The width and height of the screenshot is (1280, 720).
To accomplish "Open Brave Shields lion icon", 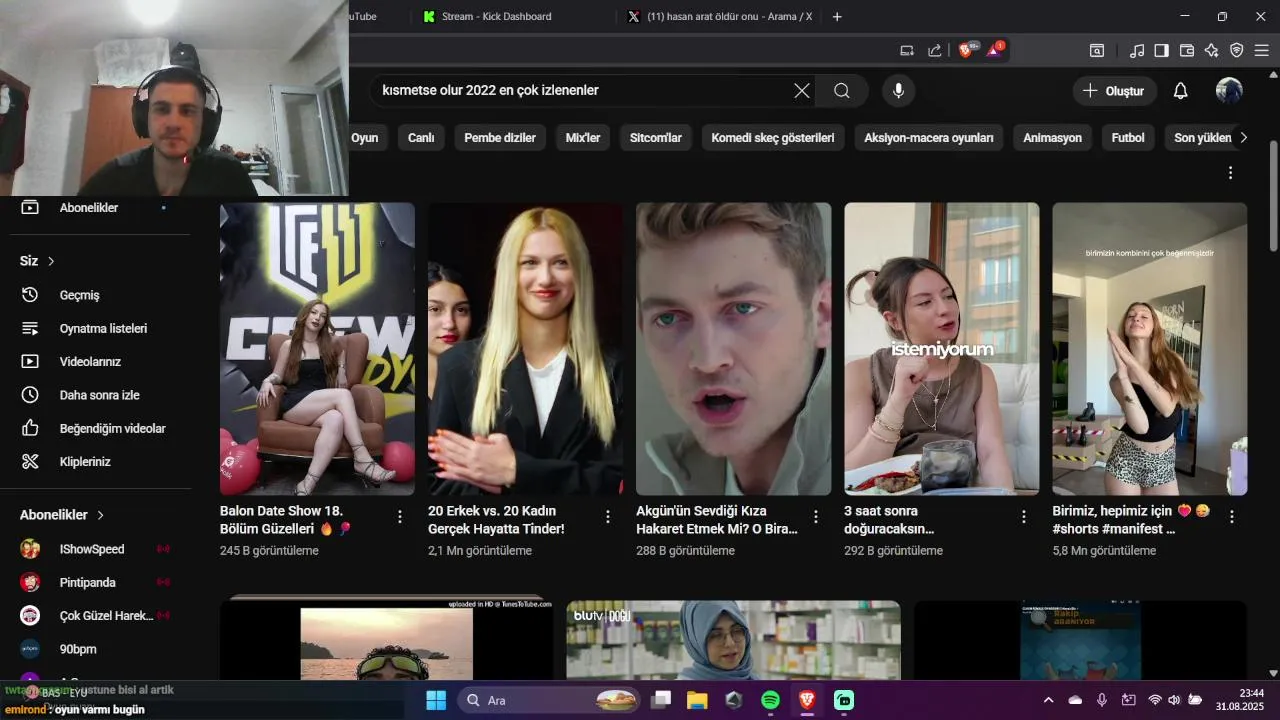I will tap(966, 50).
